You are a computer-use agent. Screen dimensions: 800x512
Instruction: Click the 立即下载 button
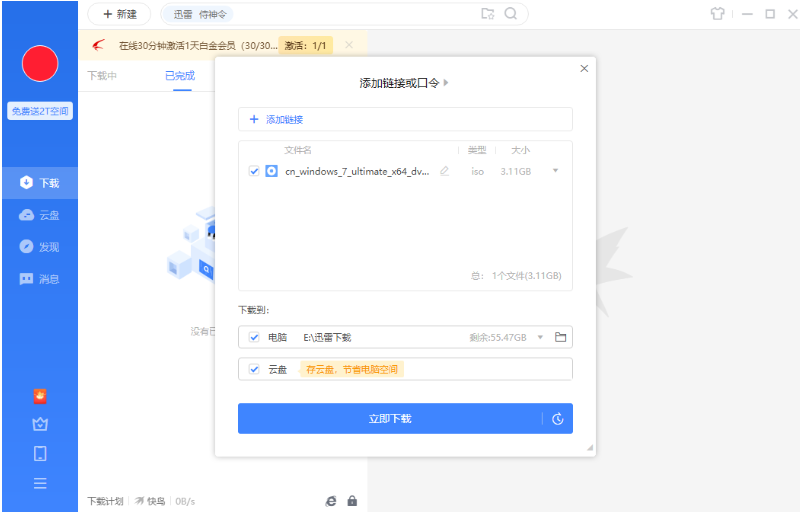[x=390, y=418]
